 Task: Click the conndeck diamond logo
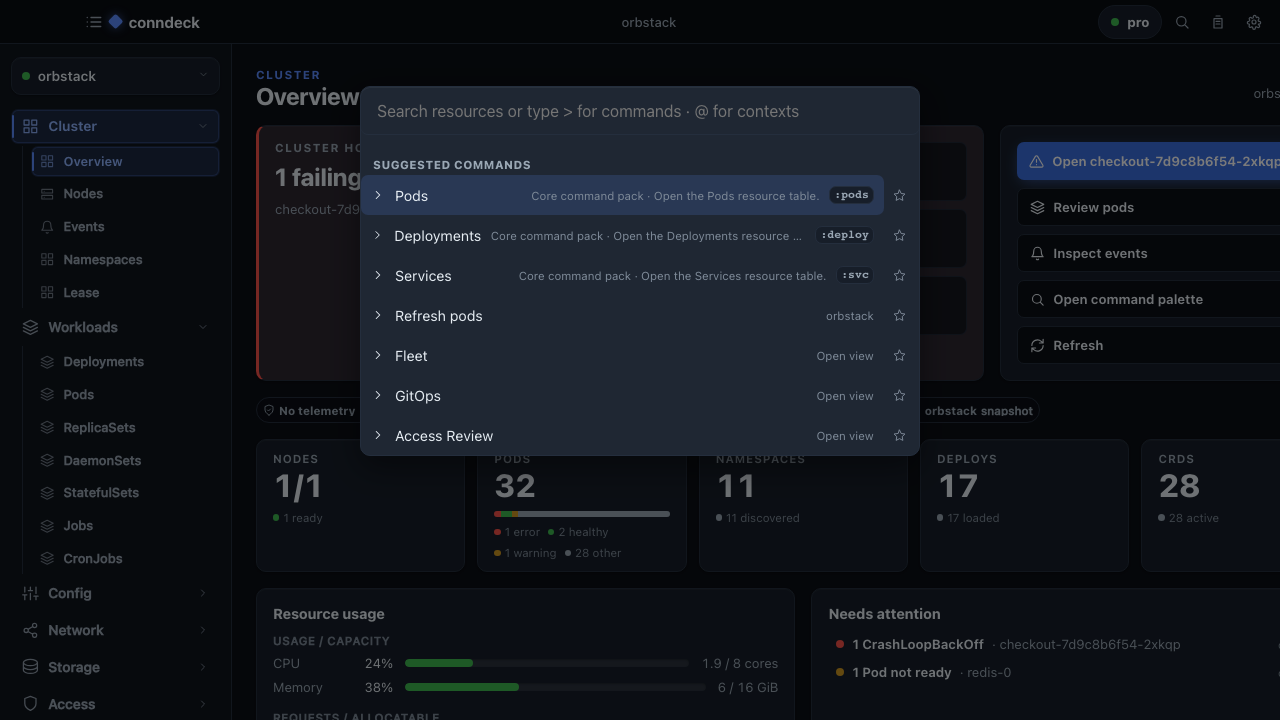[116, 22]
